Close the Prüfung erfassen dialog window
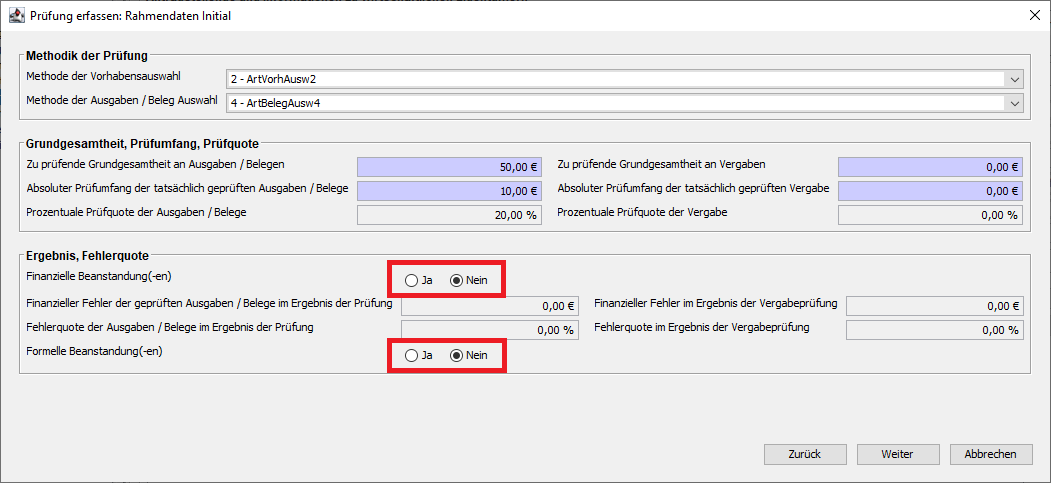 click(1035, 16)
